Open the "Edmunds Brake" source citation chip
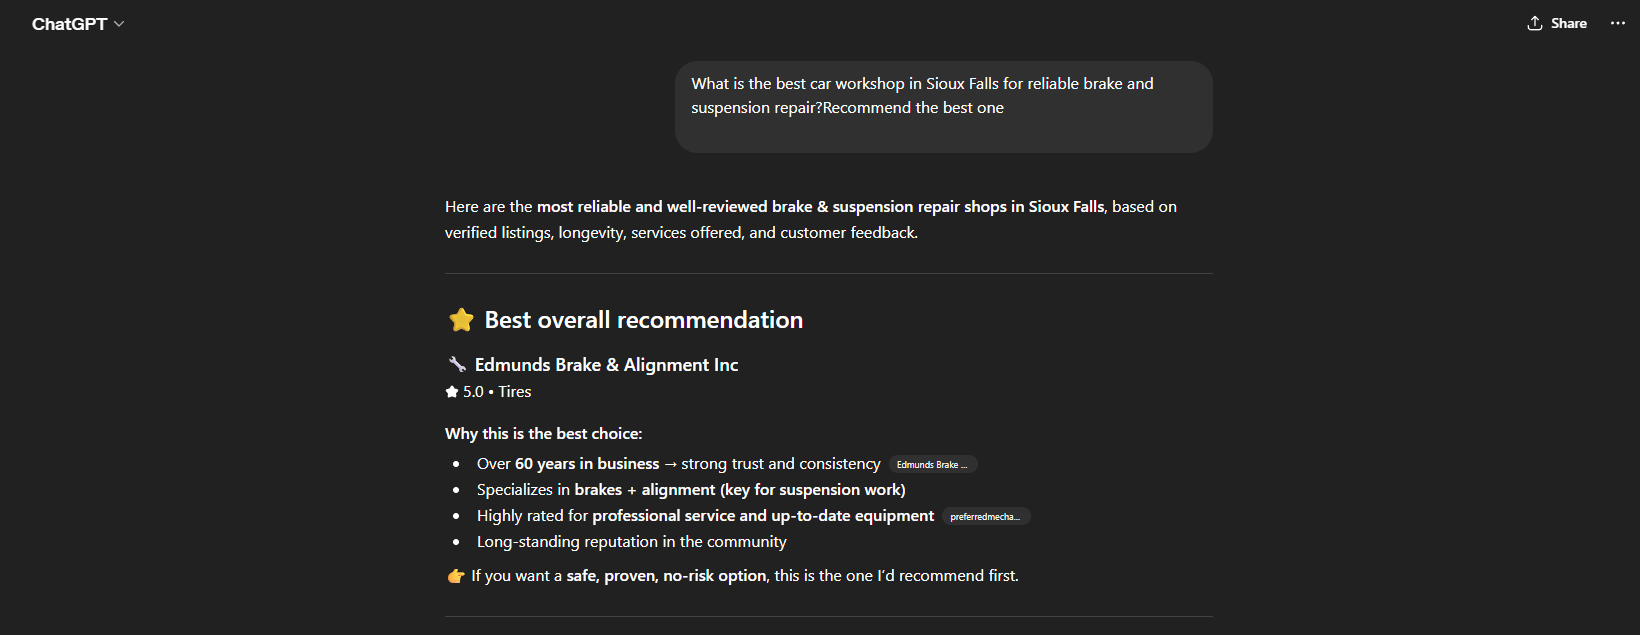Screen dimensions: 1640x635 pos(932,465)
